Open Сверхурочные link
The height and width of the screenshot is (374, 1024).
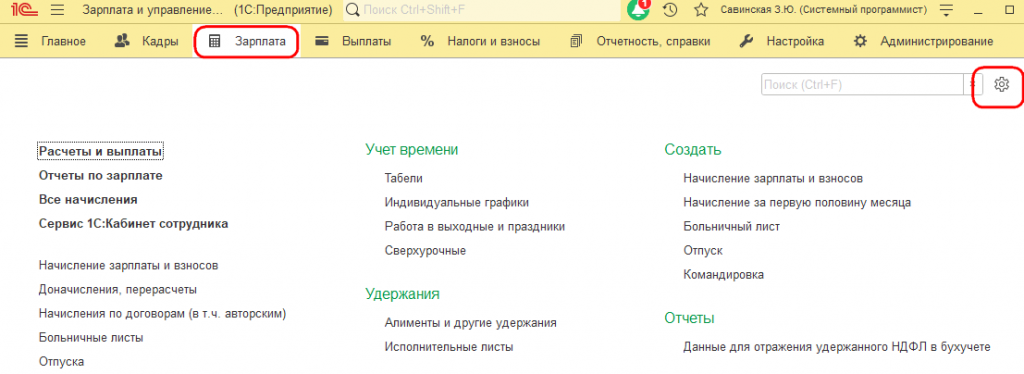tap(425, 251)
